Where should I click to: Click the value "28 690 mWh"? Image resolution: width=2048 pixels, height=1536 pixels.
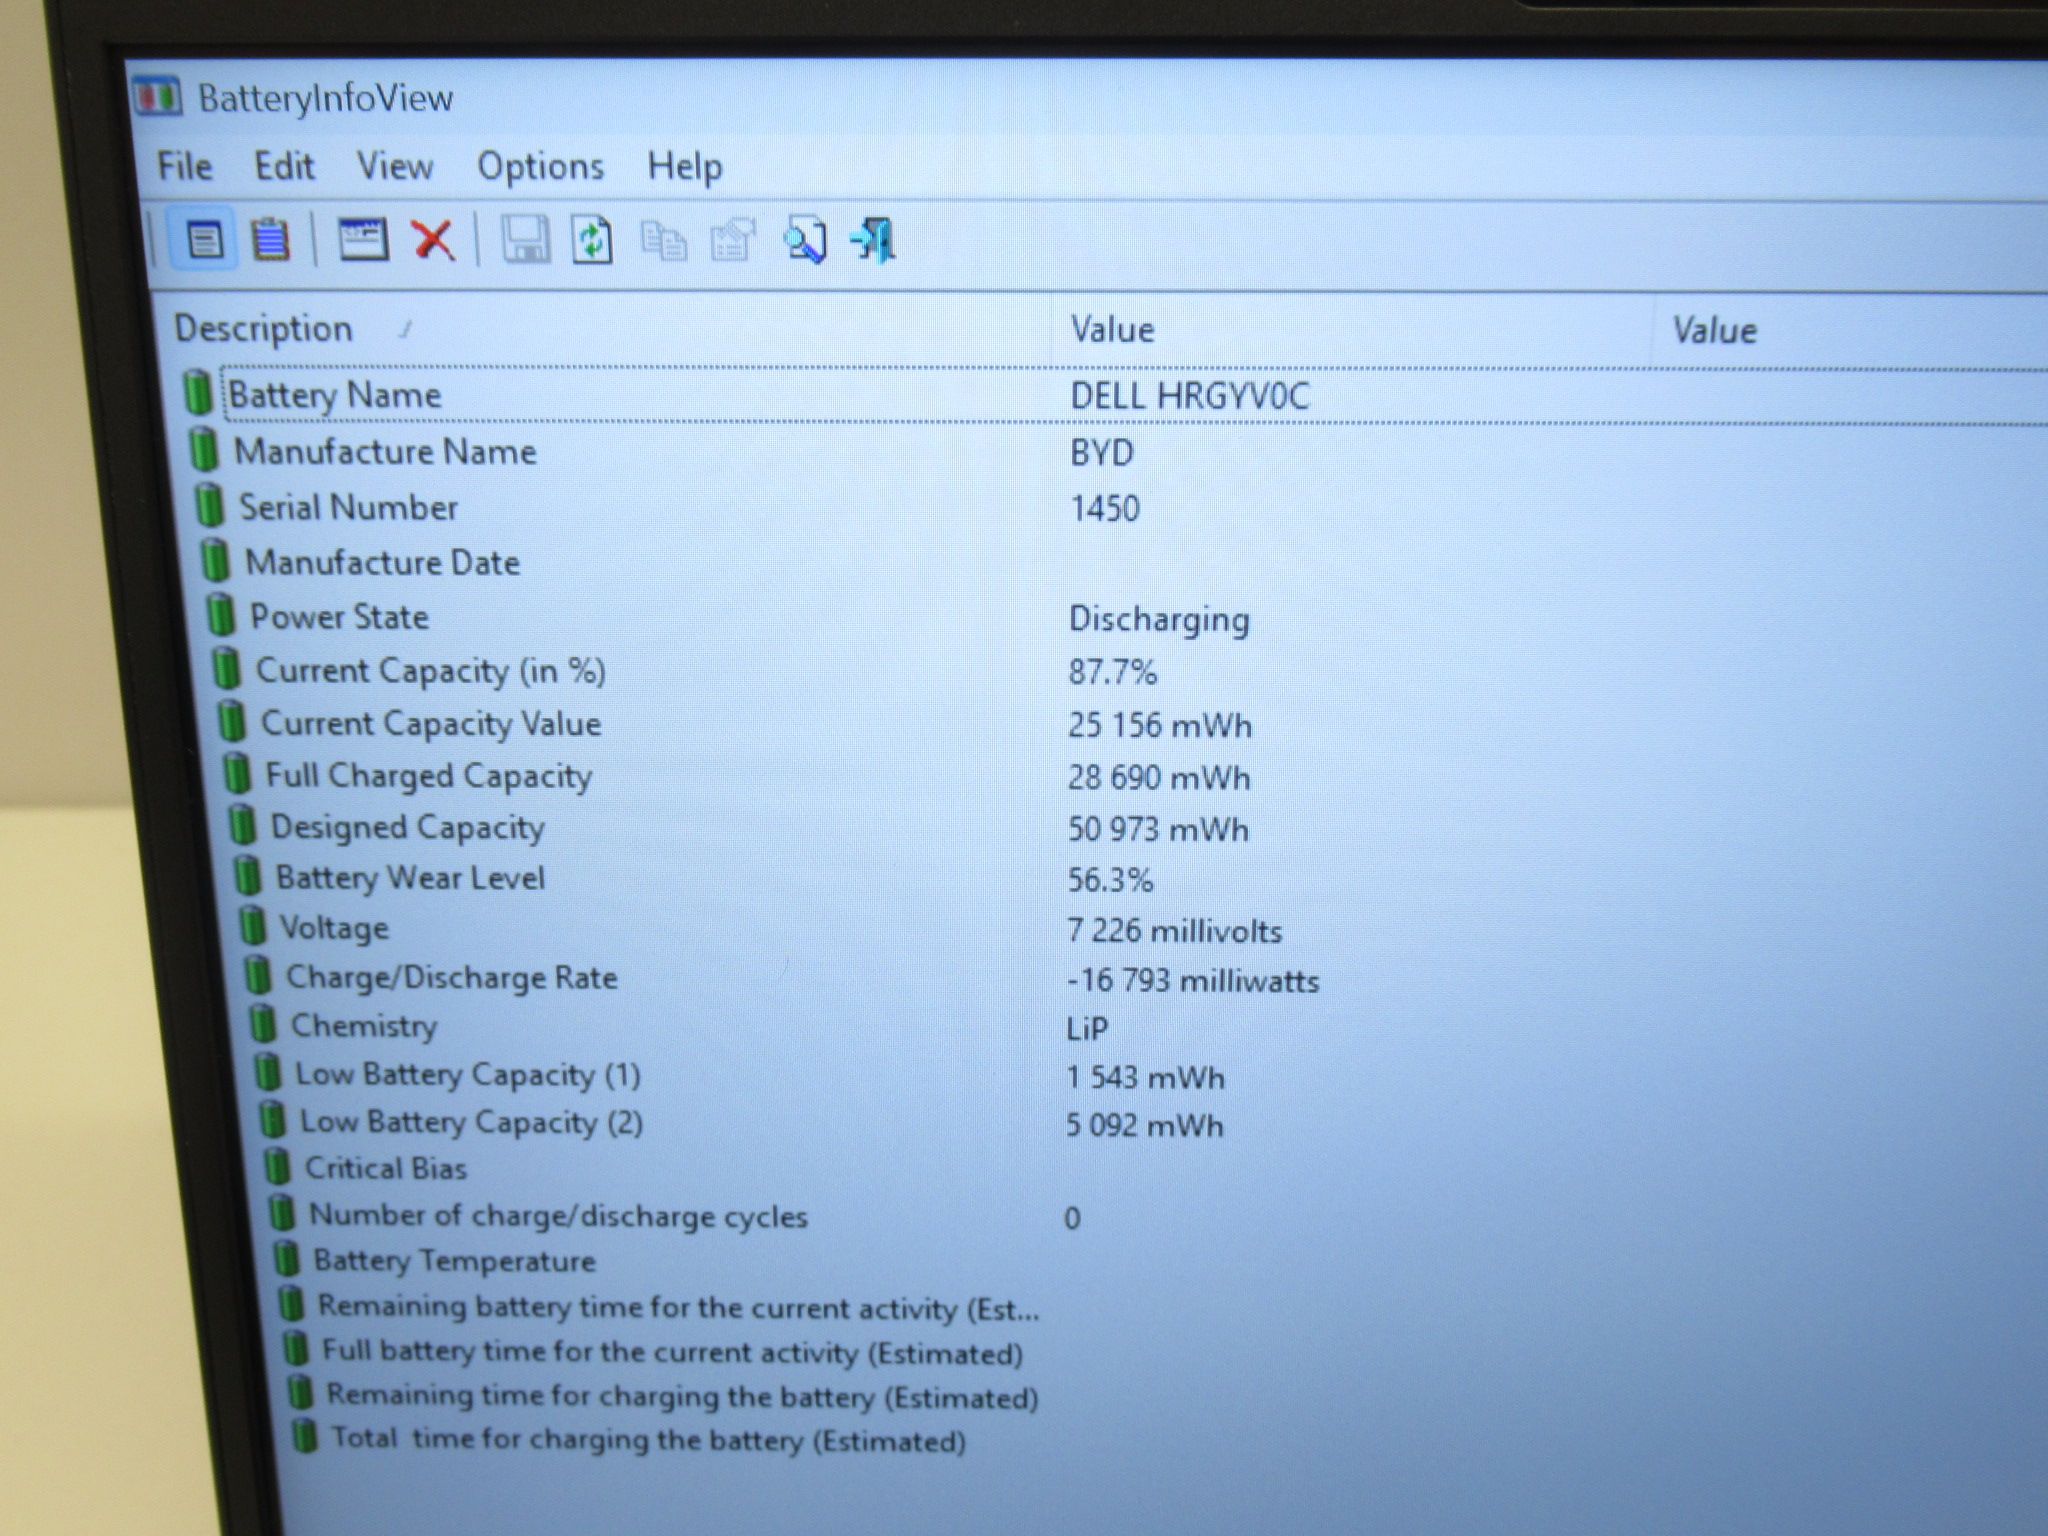pyautogui.click(x=1159, y=778)
